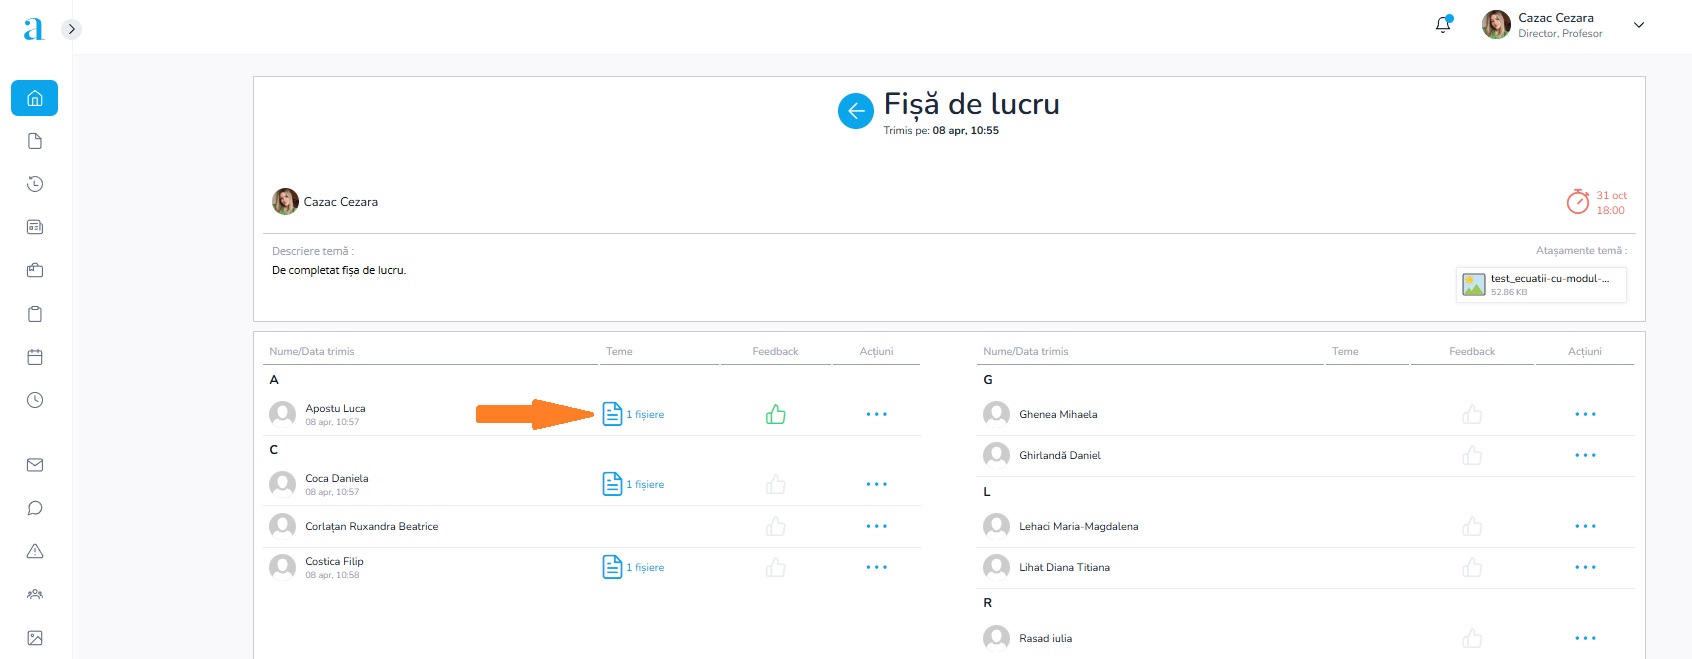
Task: Expand the sidebar with chevron arrow
Action: point(71,29)
